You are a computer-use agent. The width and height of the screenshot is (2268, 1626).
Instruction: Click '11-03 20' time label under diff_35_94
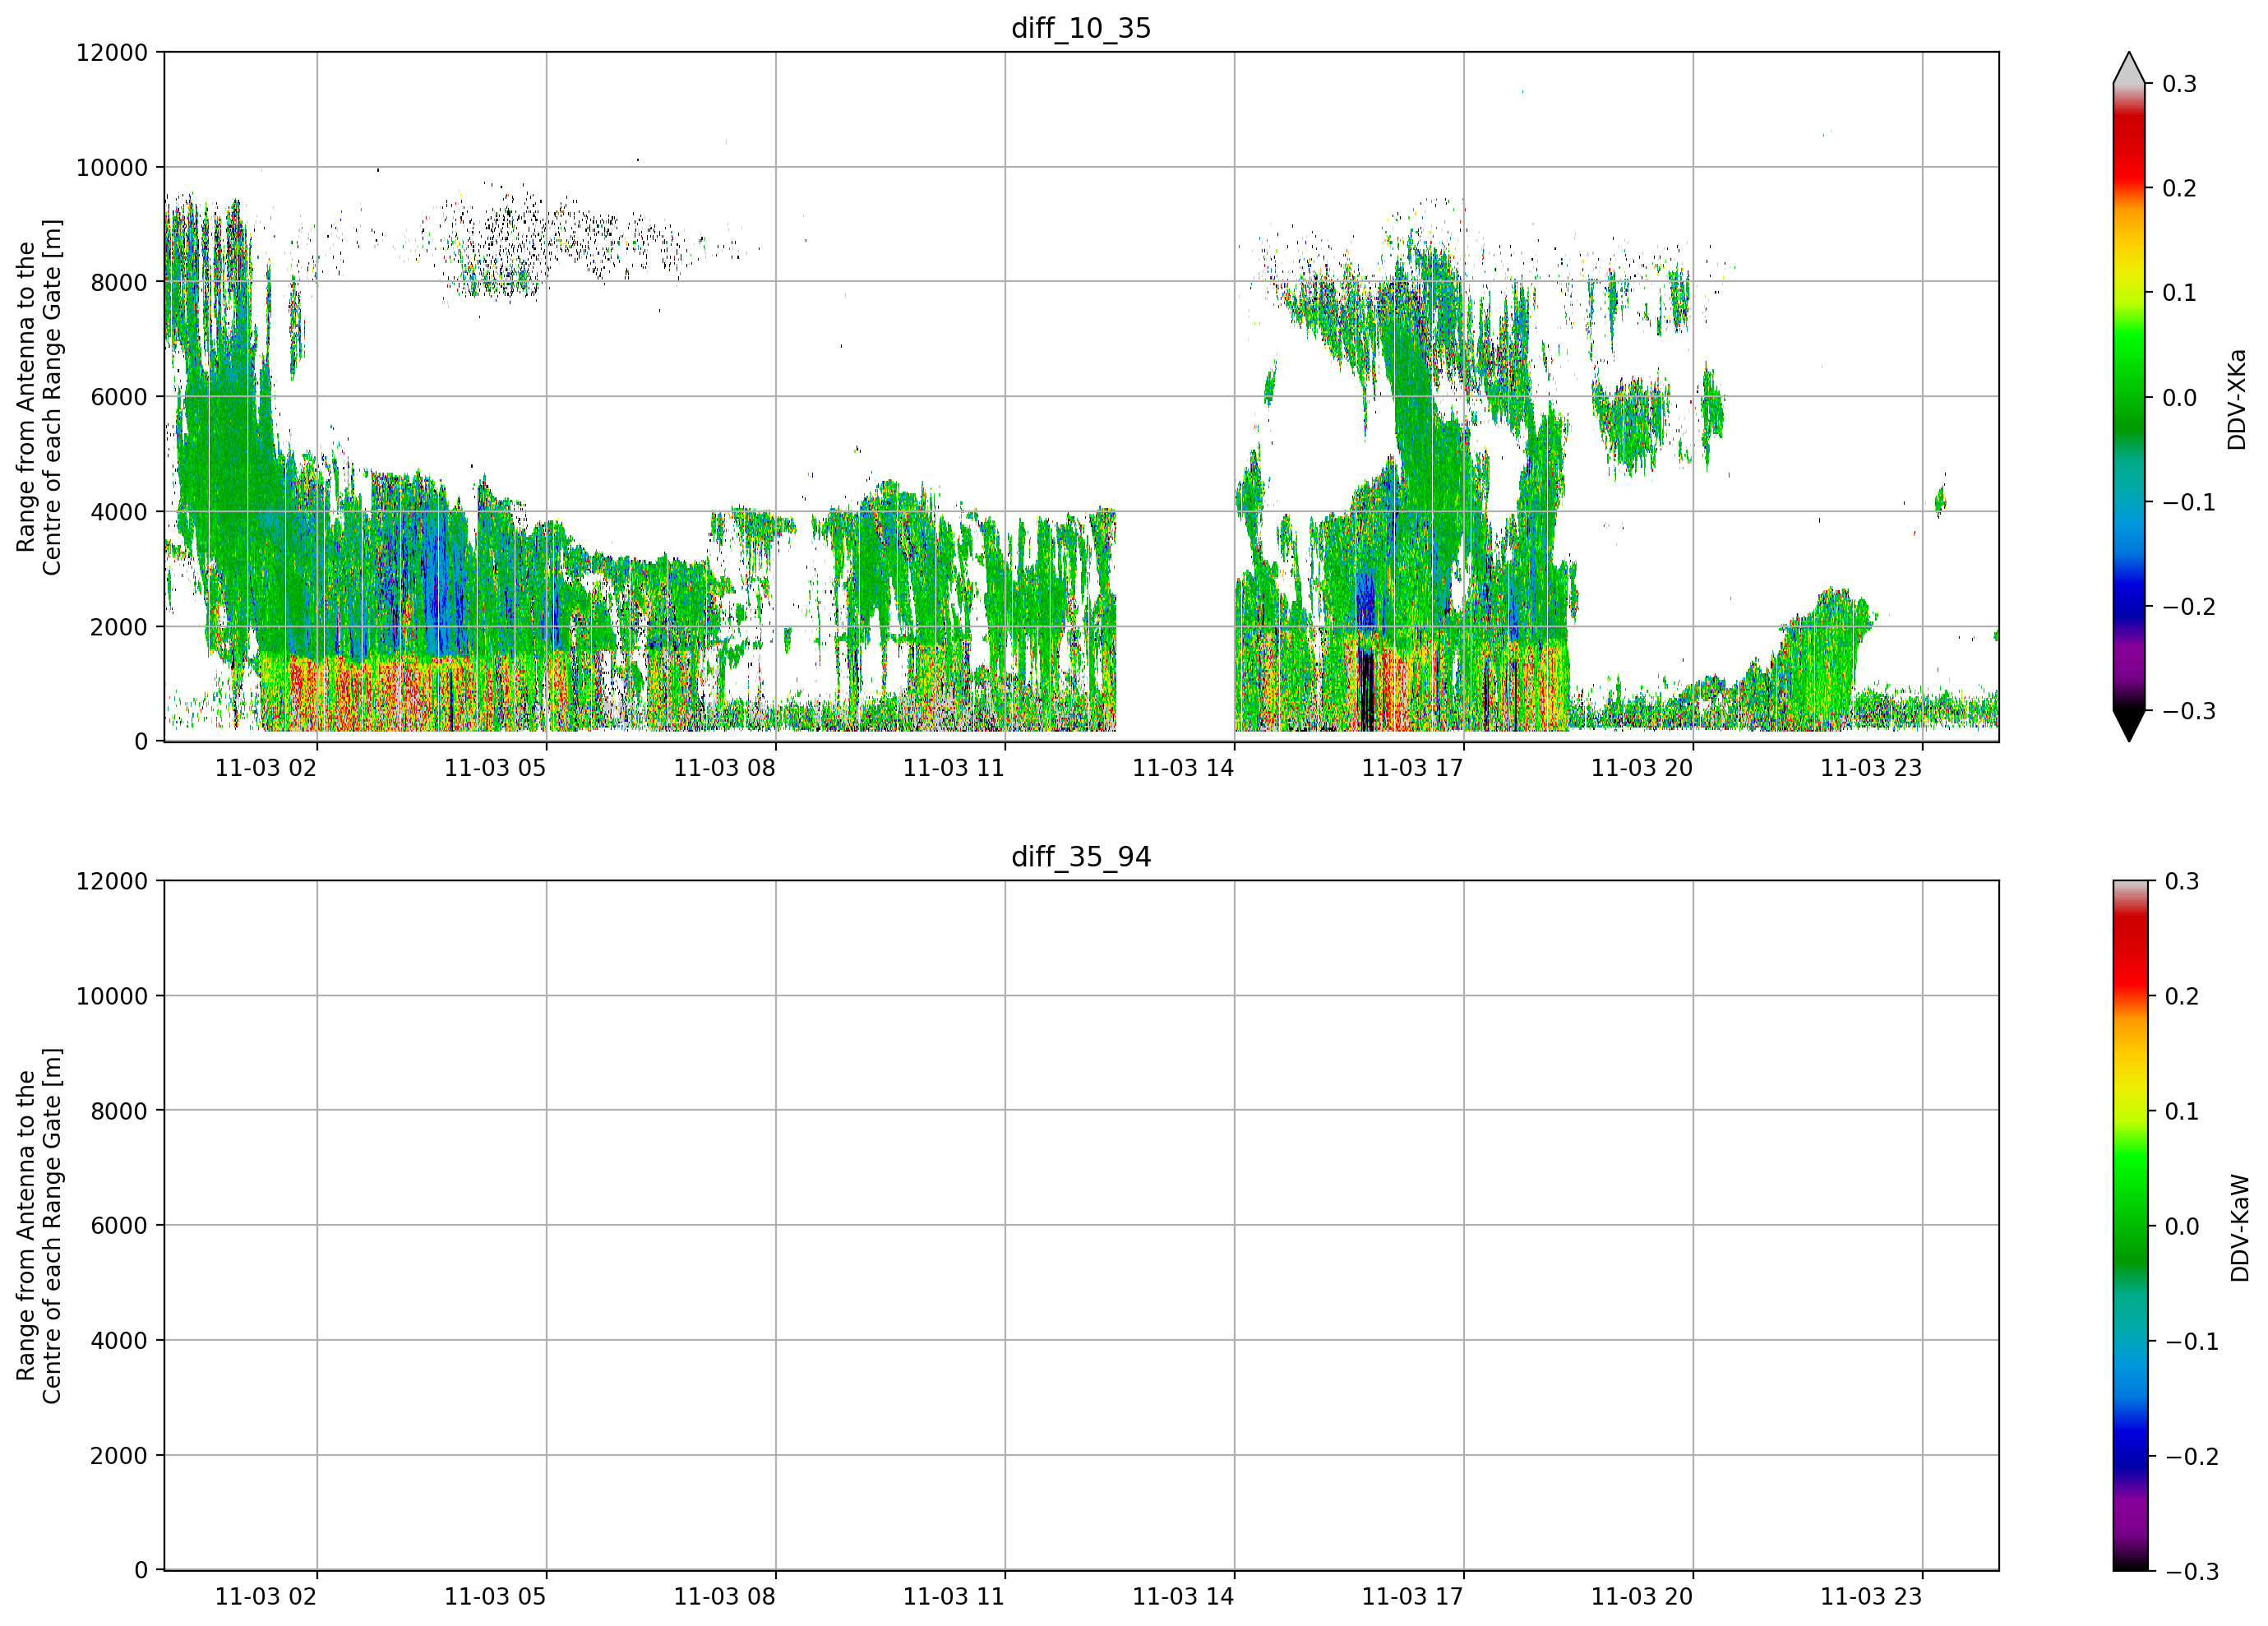[x=1642, y=1597]
